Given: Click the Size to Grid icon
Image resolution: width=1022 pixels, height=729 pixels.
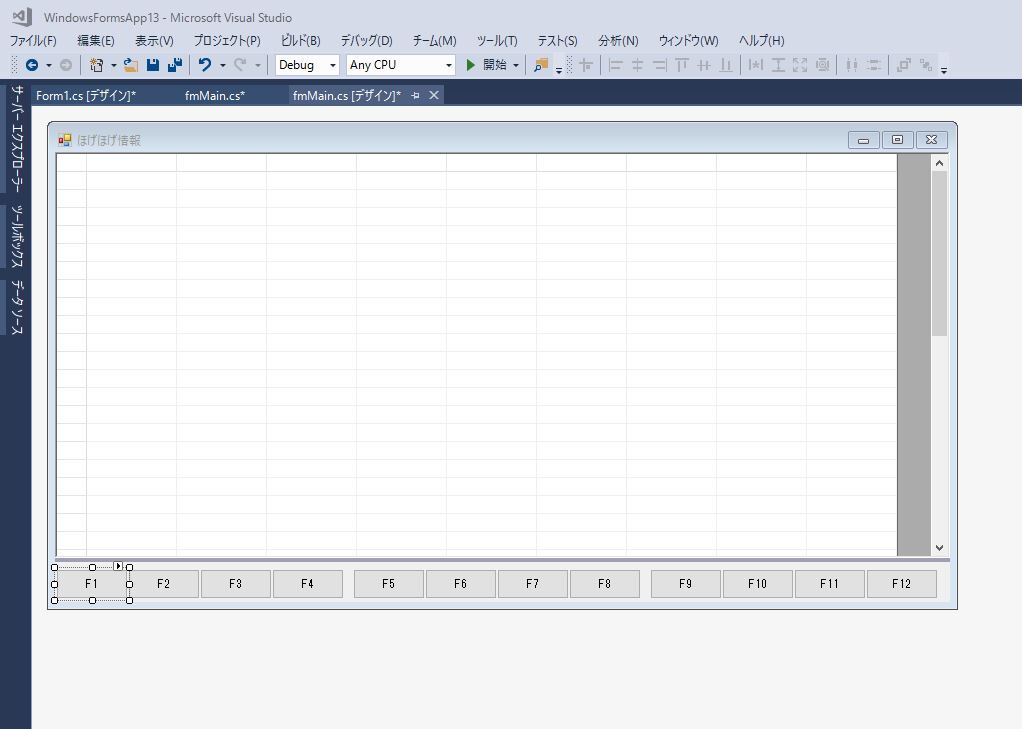Looking at the screenshot, I should coord(823,65).
